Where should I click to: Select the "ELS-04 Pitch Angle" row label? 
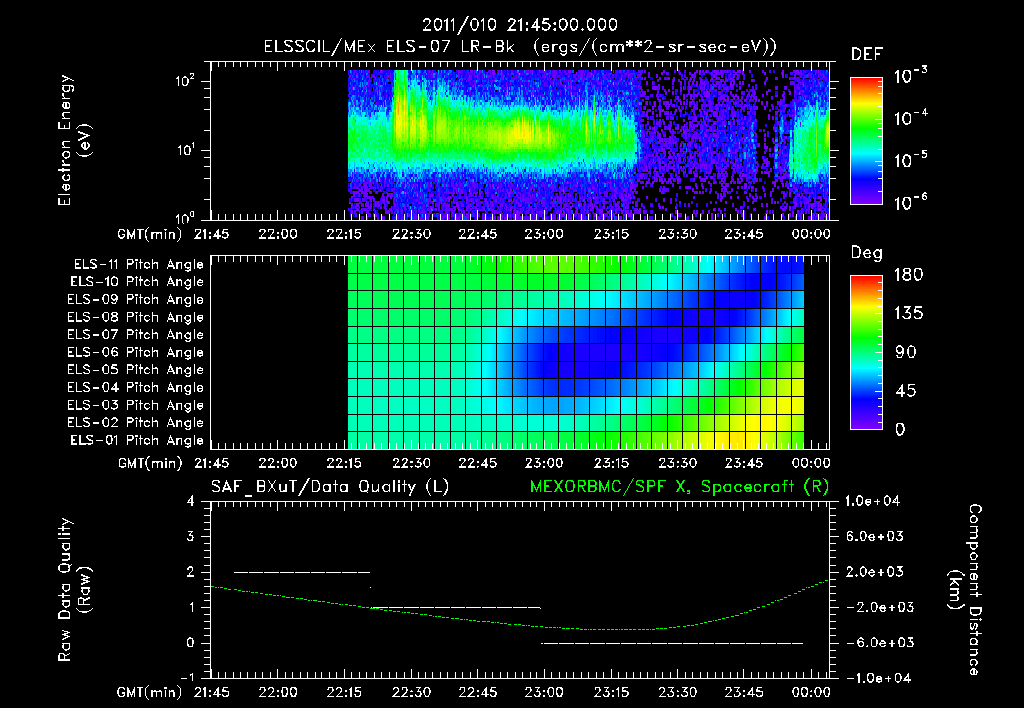[136, 388]
